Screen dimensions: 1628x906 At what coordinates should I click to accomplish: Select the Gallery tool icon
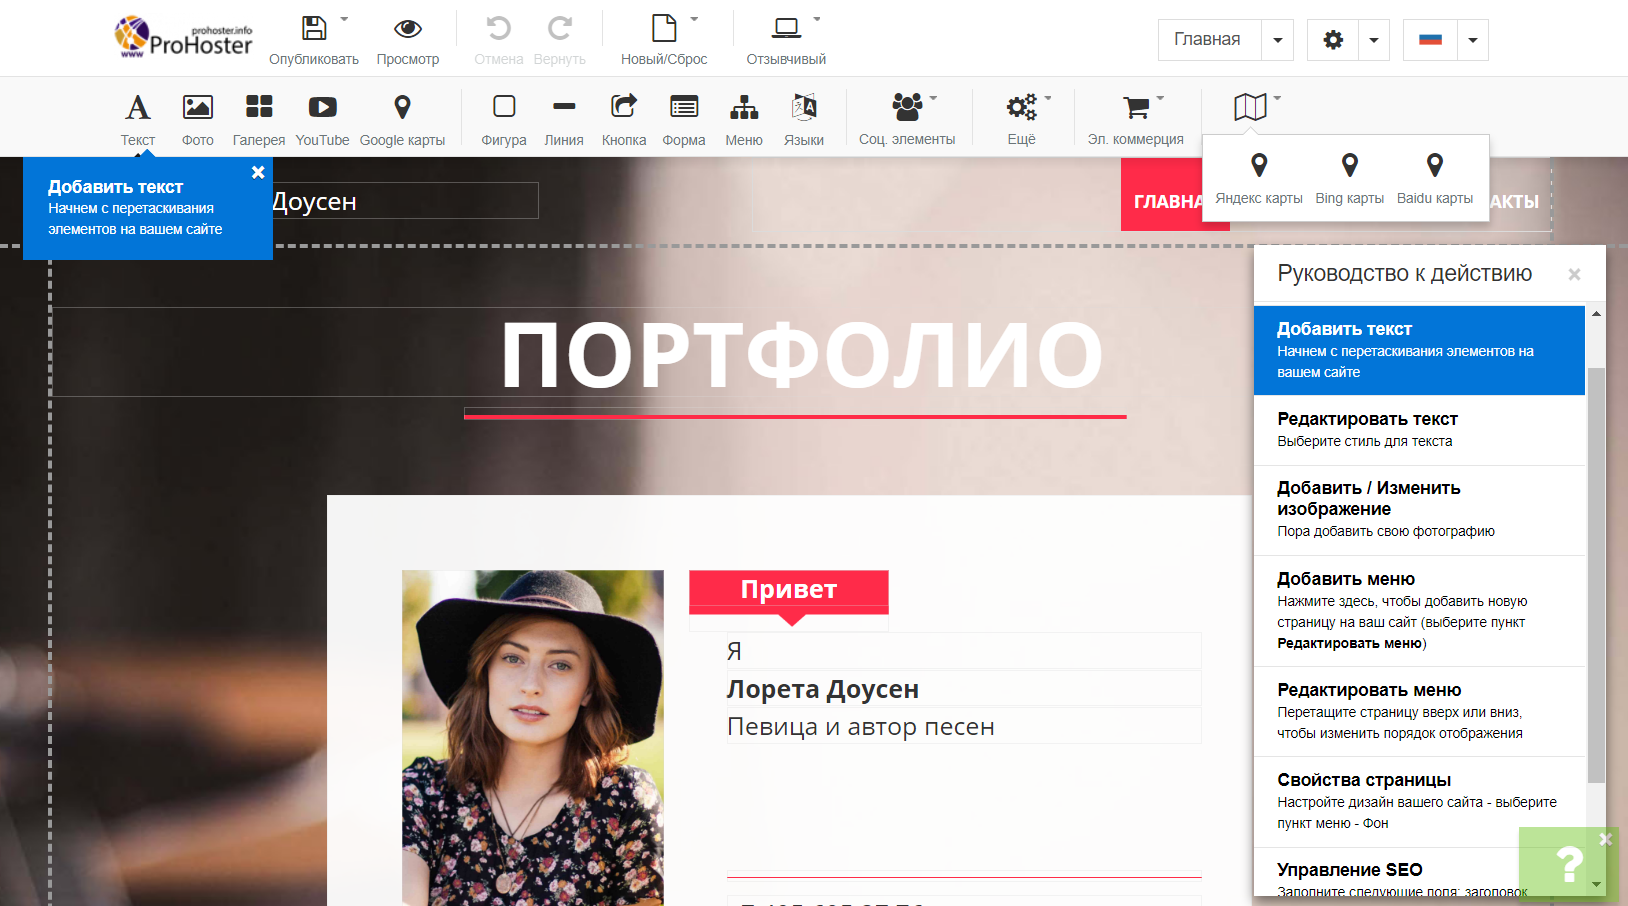click(x=259, y=108)
